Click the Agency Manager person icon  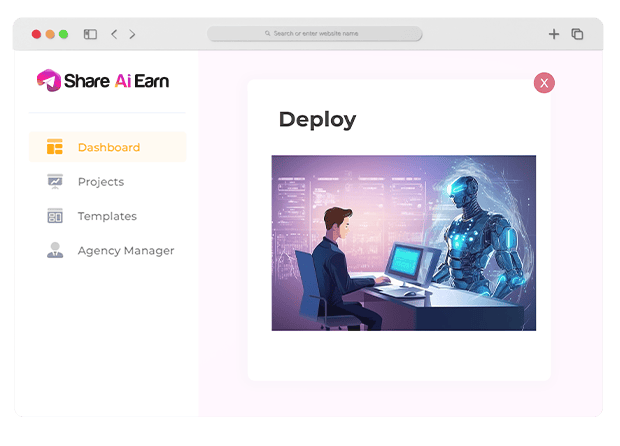point(55,250)
